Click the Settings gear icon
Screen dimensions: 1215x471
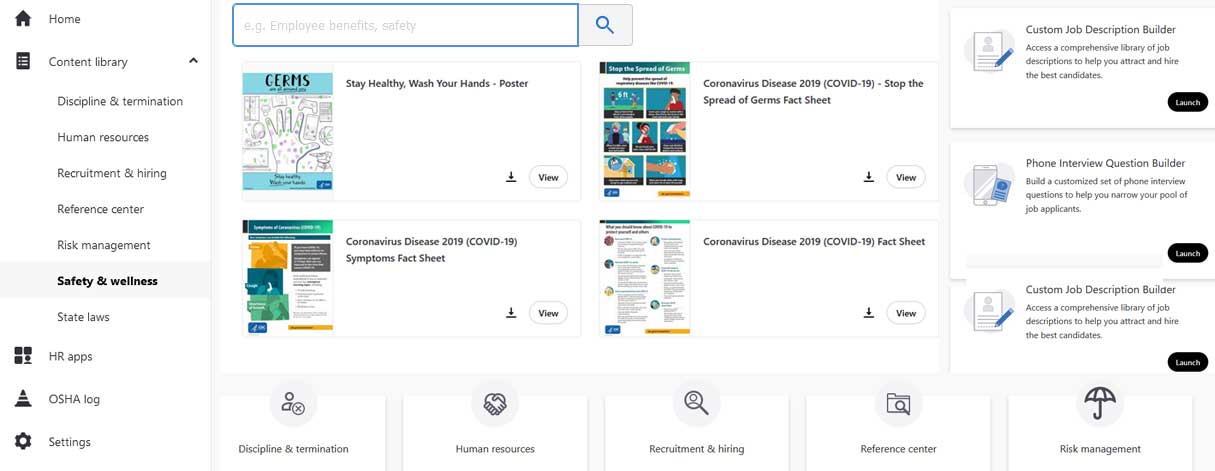23,441
